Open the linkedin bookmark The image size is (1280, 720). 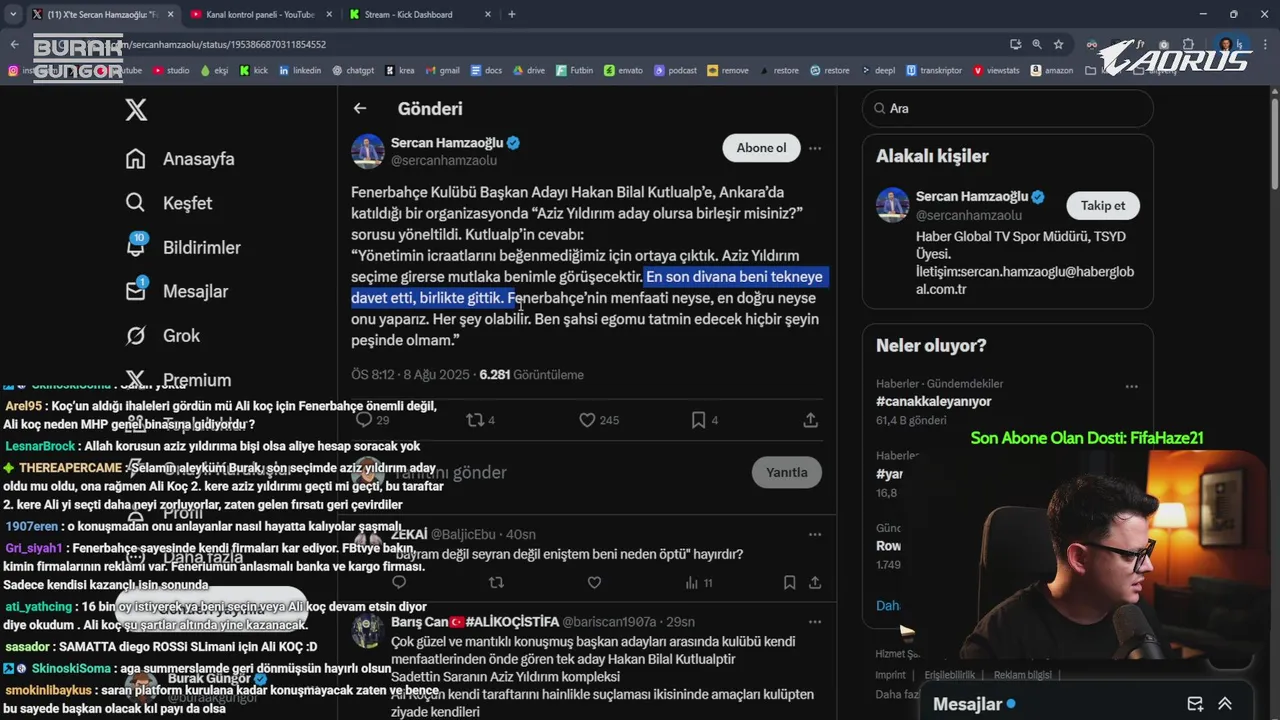pyautogui.click(x=300, y=70)
